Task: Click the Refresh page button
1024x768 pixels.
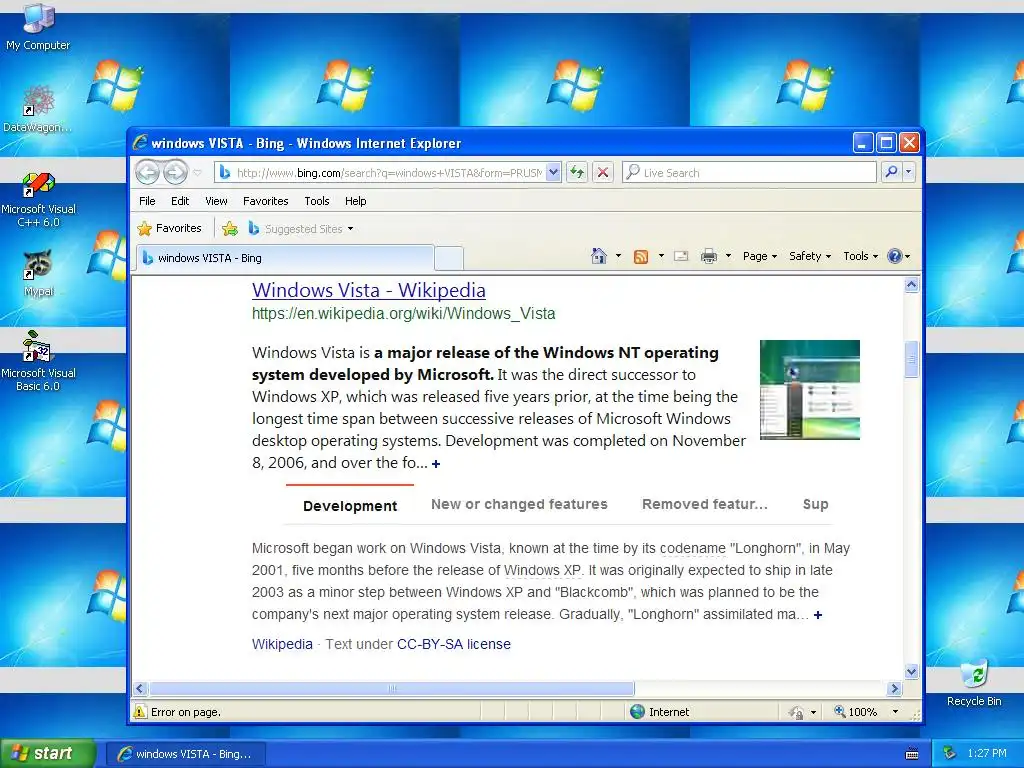Action: tap(577, 172)
